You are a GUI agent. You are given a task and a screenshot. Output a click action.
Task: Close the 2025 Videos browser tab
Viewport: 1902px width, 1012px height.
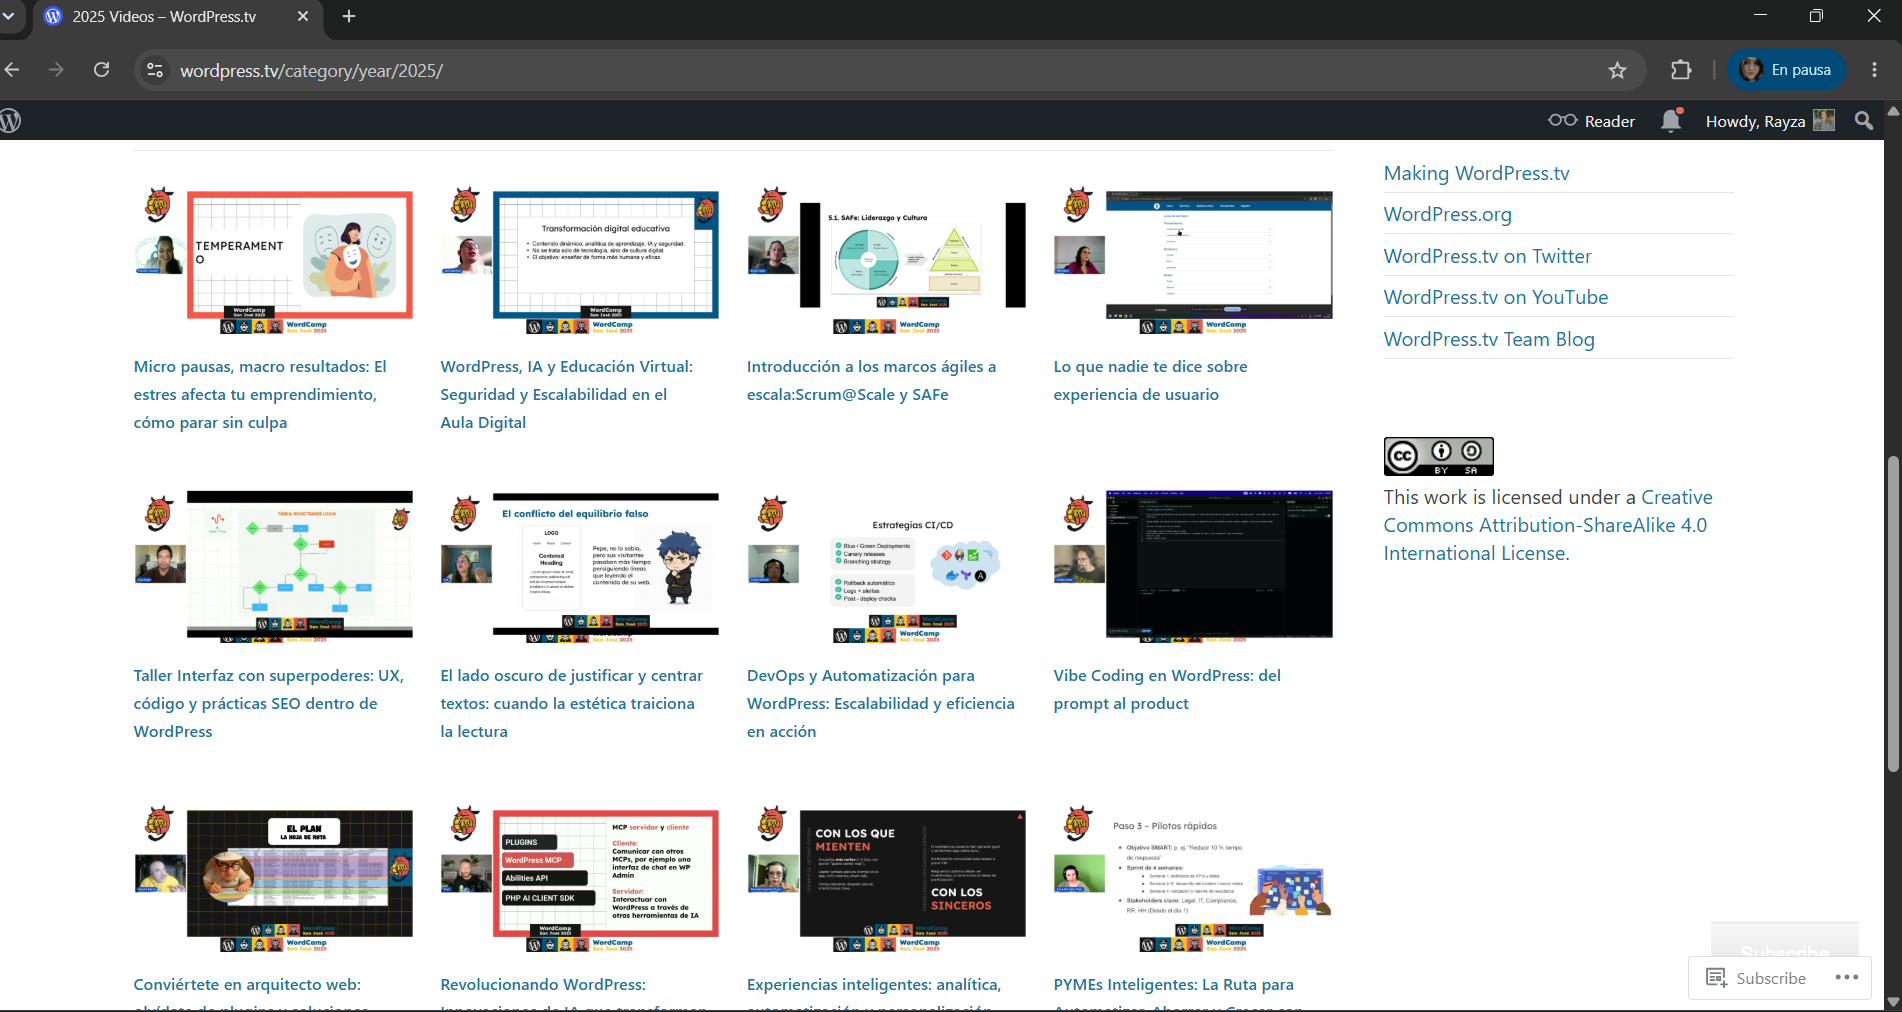point(303,16)
